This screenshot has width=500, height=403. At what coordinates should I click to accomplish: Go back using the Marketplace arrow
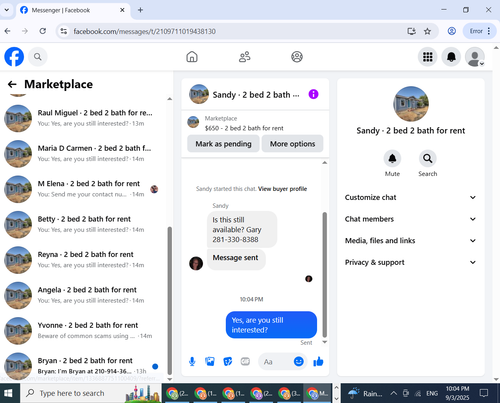point(12,84)
